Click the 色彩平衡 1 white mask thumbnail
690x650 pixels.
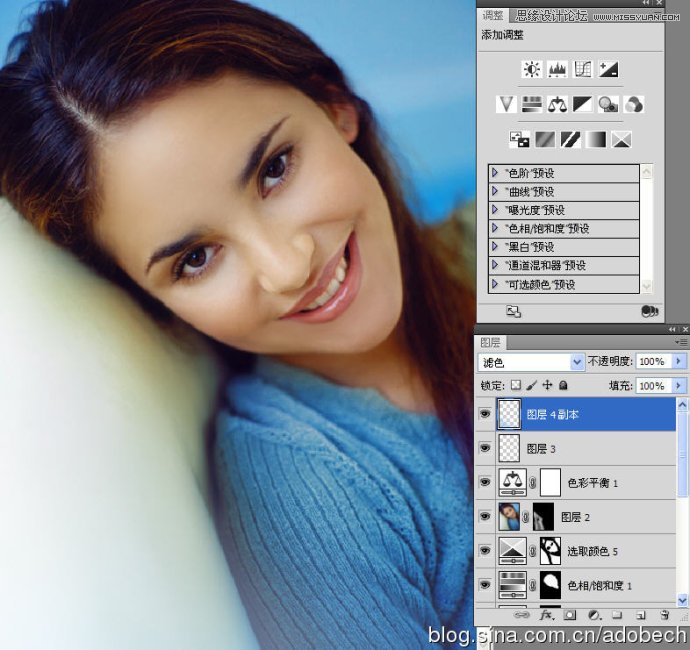pos(550,483)
